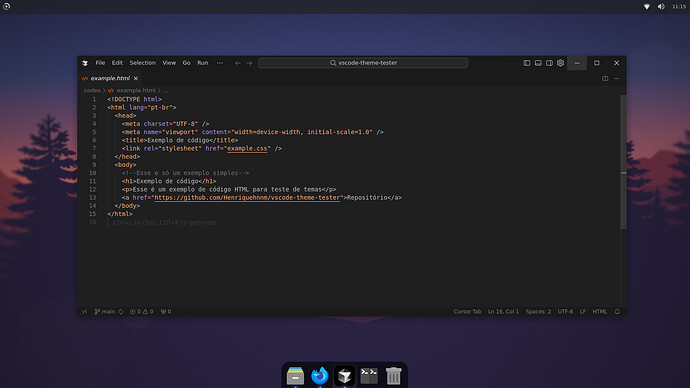Screen dimensions: 690x388
Task: Expand hidden menu items with ellipsis
Action: click(220, 63)
